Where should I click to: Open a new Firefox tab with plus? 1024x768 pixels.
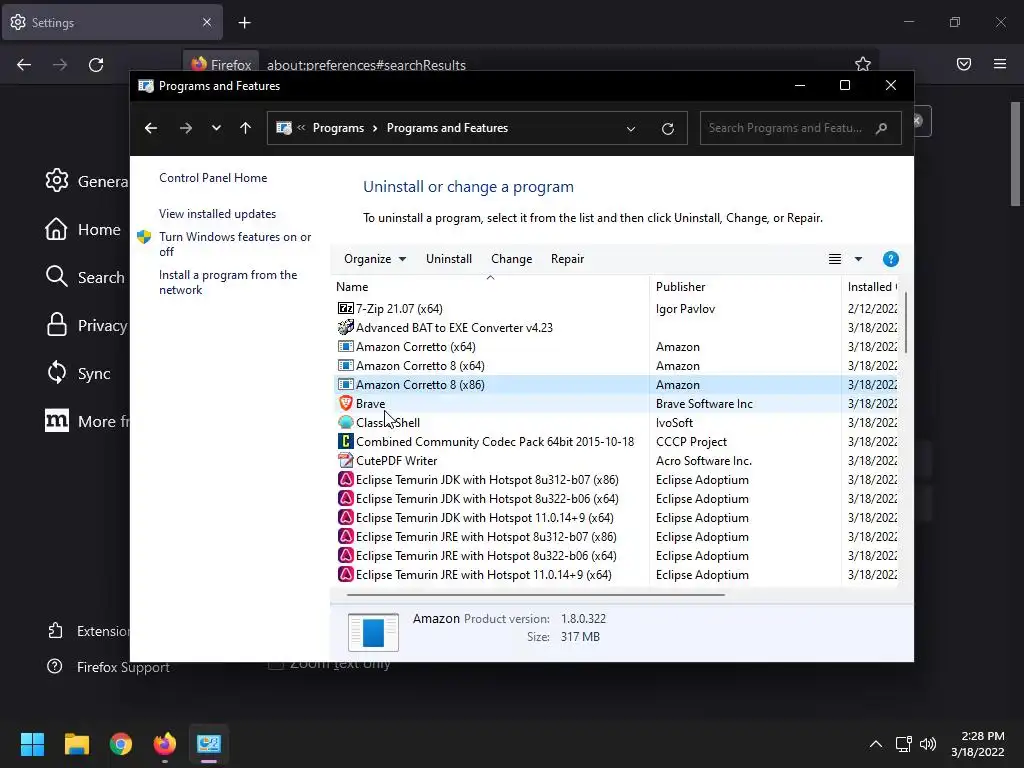click(x=244, y=23)
